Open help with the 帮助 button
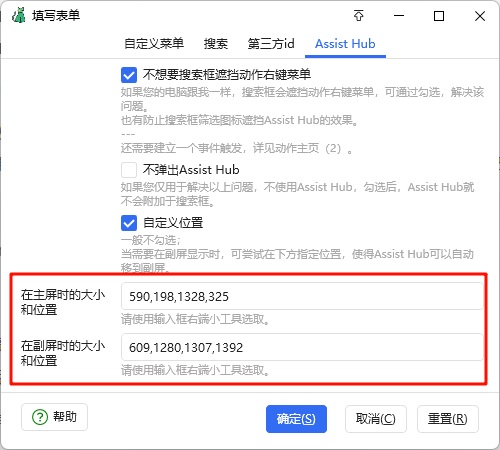This screenshot has width=500, height=450. 54,417
